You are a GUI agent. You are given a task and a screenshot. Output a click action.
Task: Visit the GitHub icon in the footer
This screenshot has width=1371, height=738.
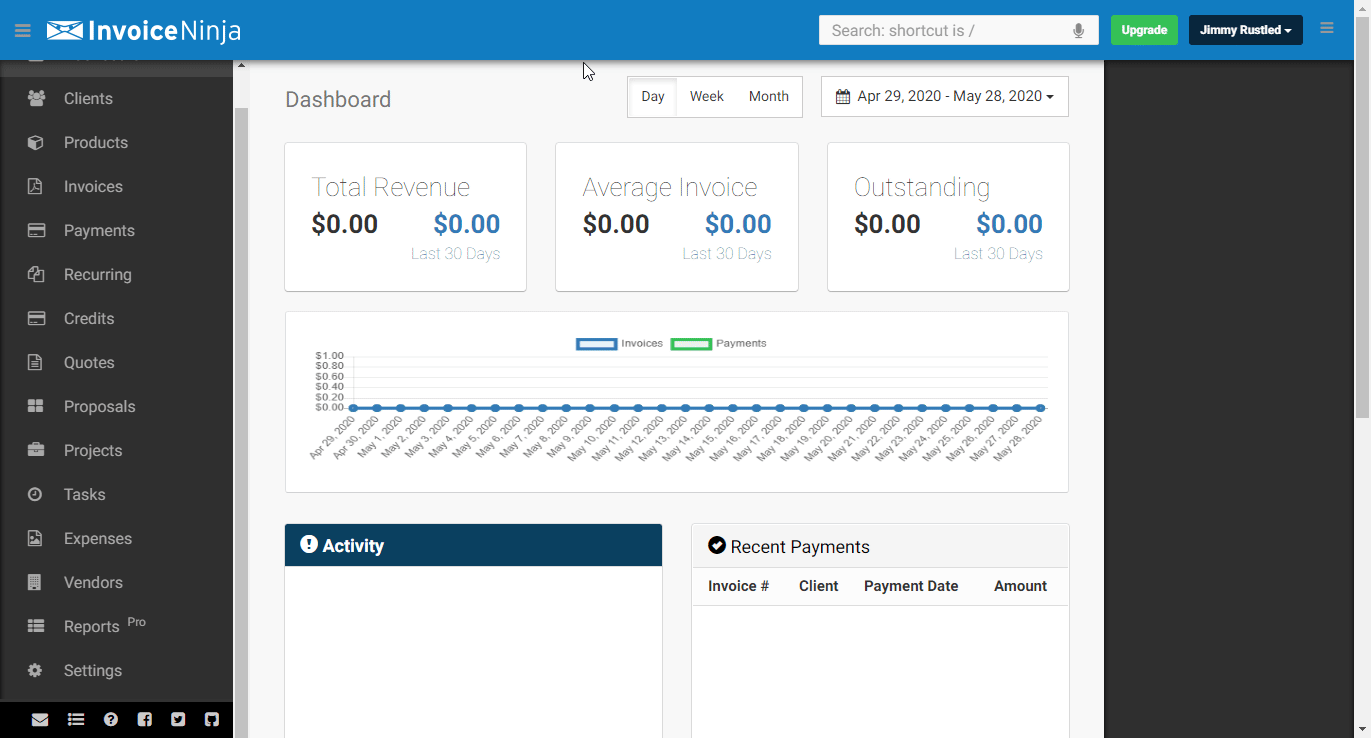point(211,719)
